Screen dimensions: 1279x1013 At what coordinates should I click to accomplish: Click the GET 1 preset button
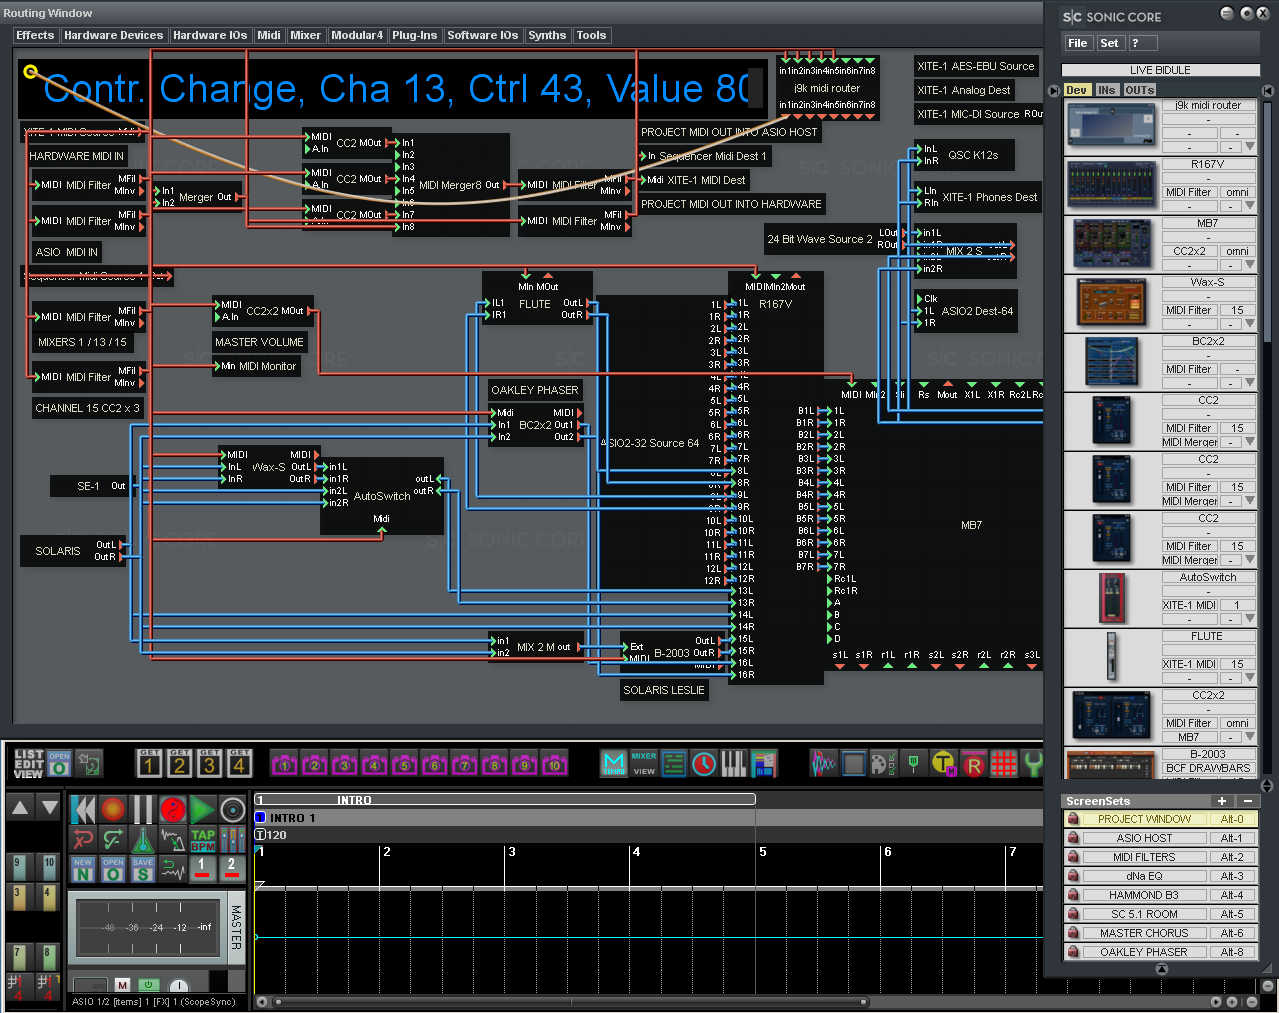(x=149, y=763)
